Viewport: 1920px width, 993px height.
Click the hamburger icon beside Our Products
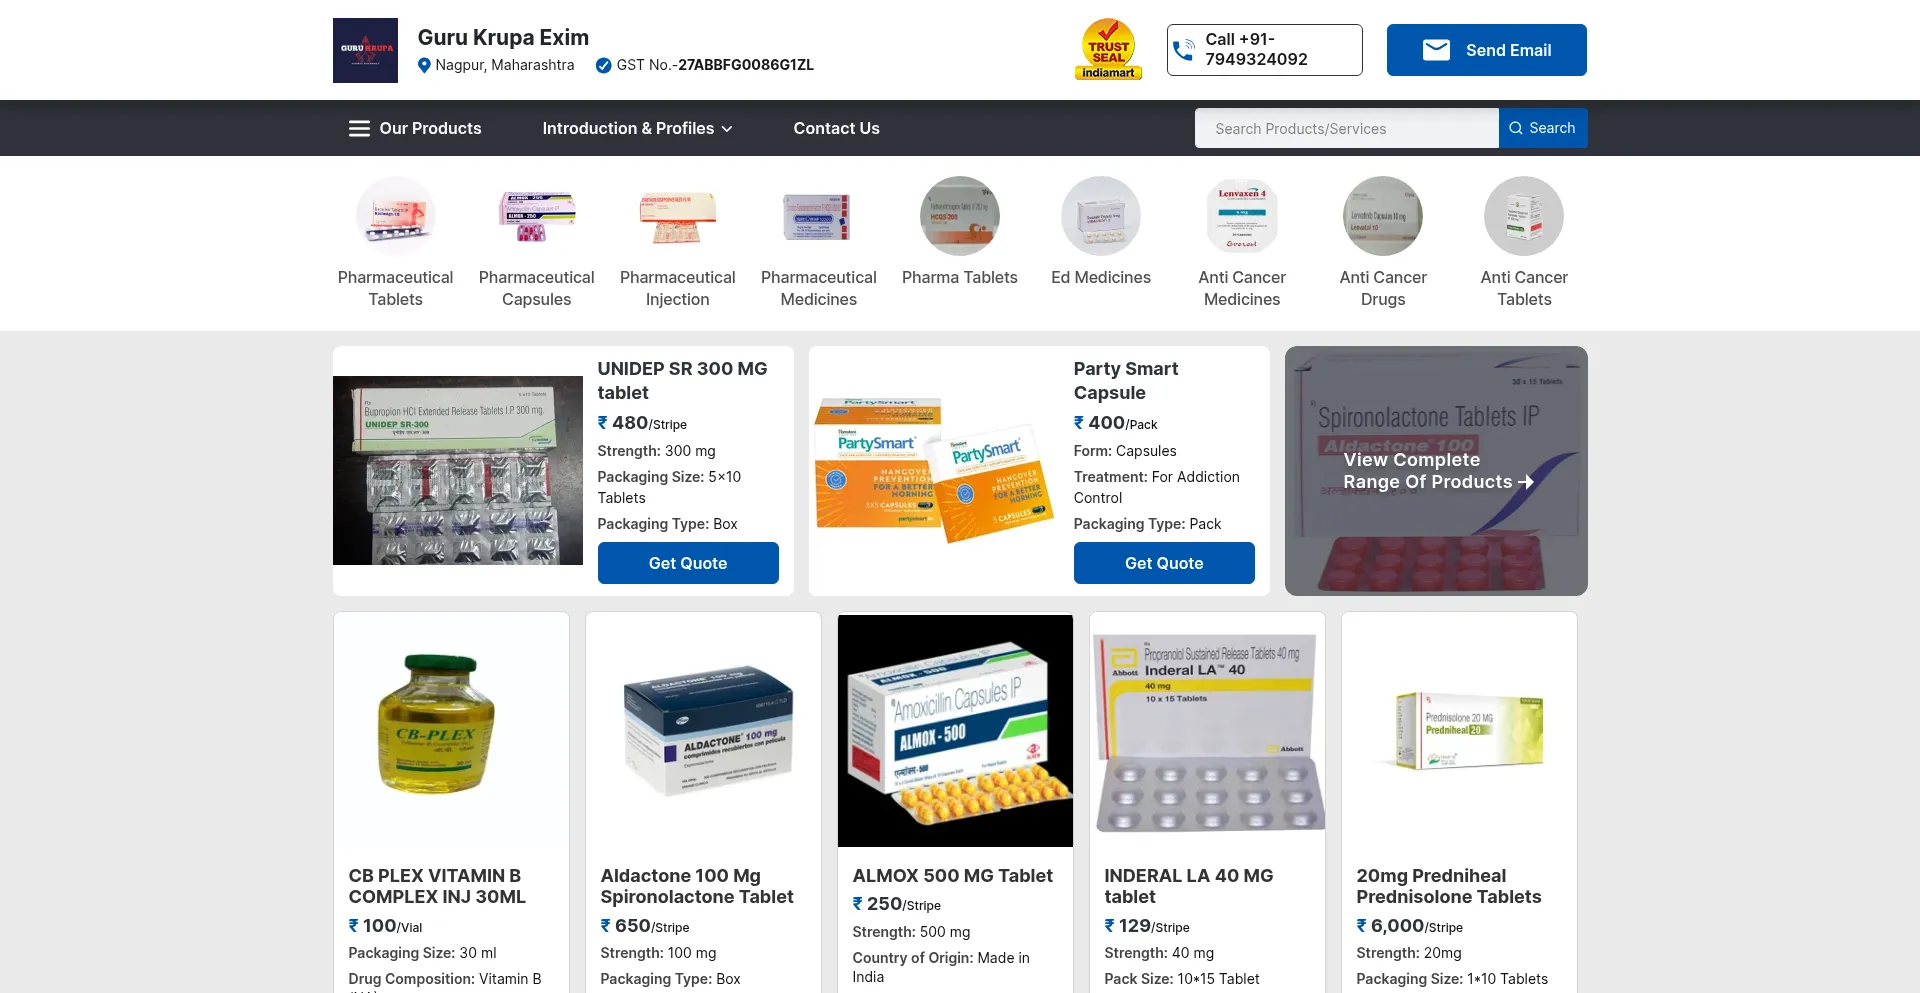pyautogui.click(x=359, y=128)
